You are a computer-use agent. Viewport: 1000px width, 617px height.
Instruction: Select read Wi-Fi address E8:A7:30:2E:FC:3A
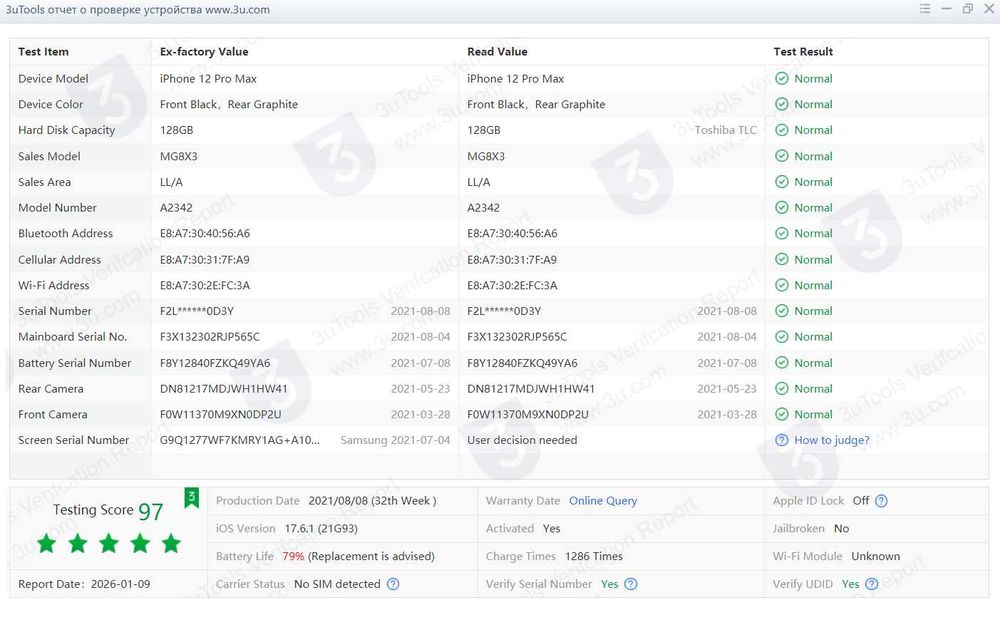(512, 285)
